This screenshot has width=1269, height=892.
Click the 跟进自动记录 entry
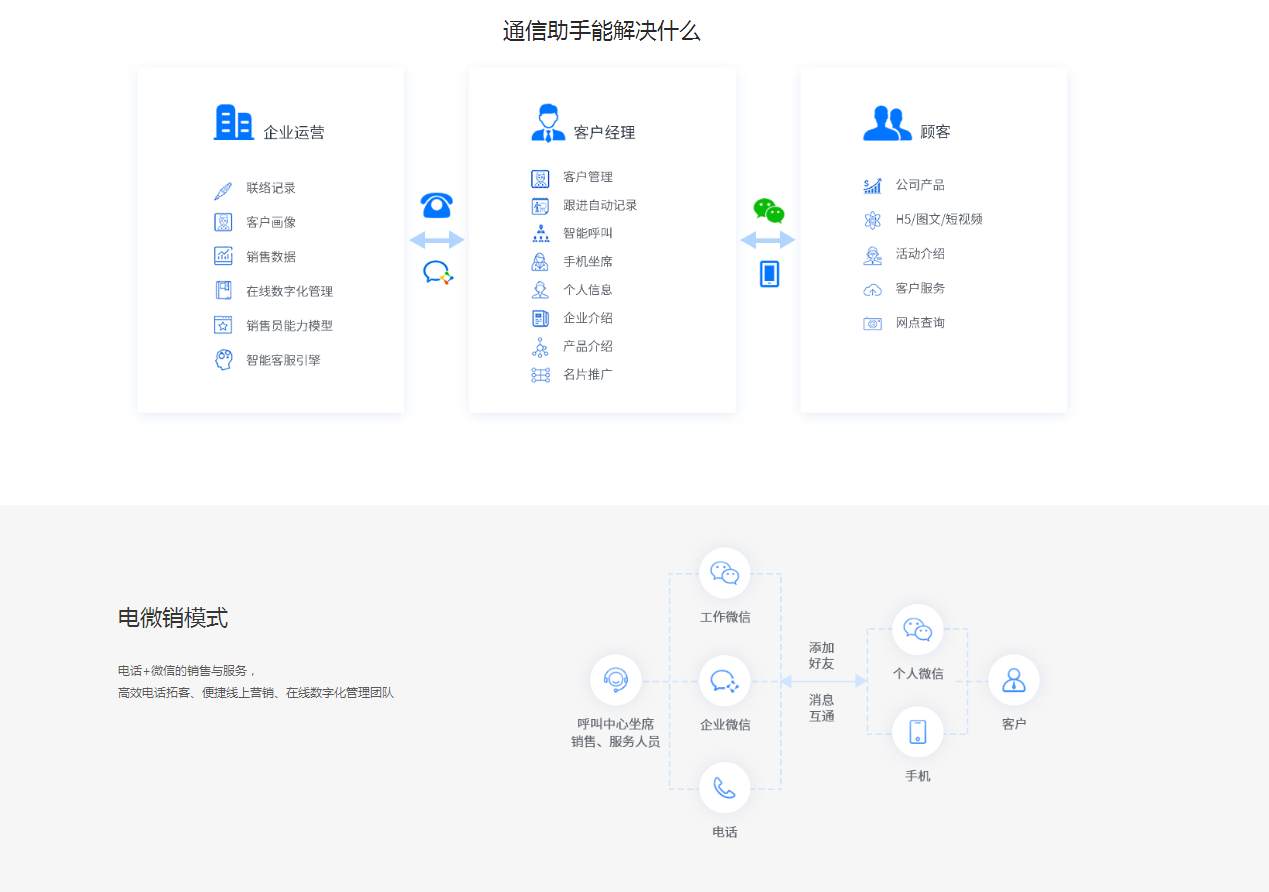[x=599, y=206]
